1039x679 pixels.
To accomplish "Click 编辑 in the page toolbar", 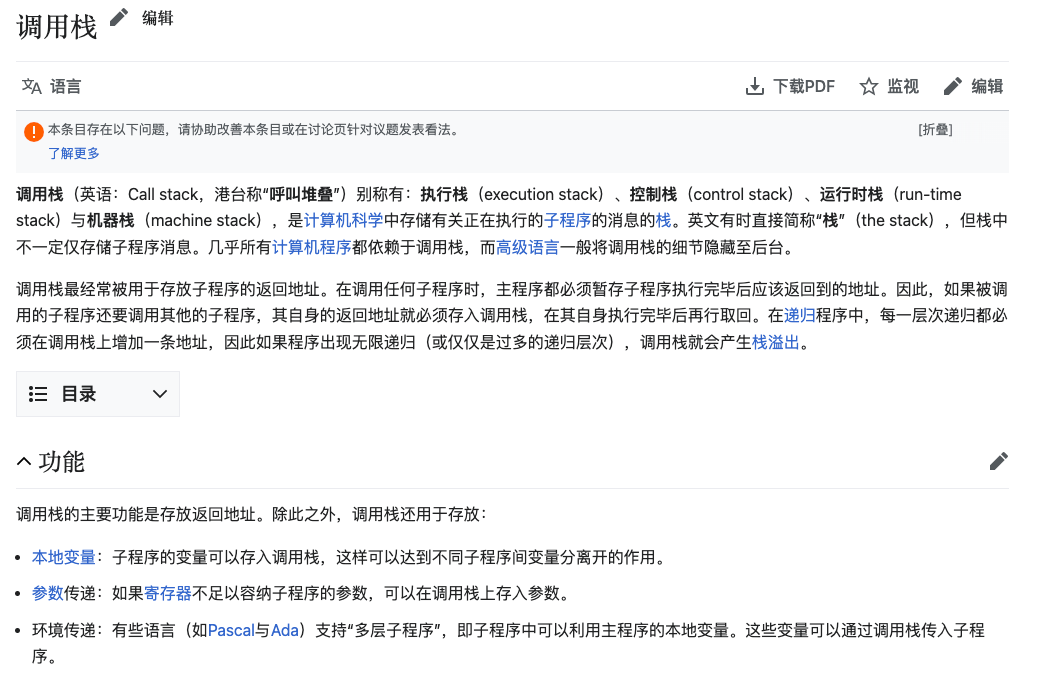I will point(987,86).
